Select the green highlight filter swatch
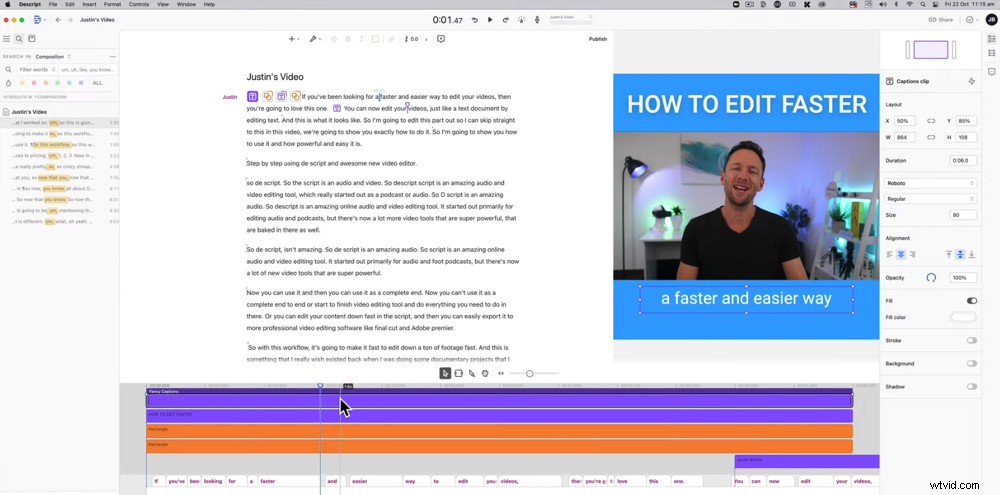1000x495 pixels. pos(57,83)
